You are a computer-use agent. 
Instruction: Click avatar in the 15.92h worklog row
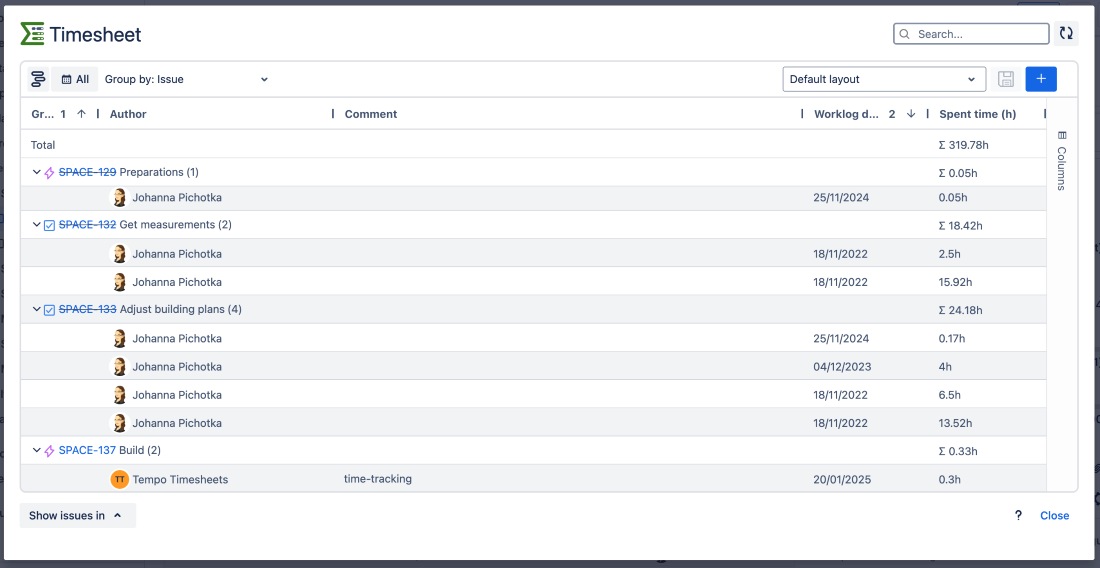(120, 282)
